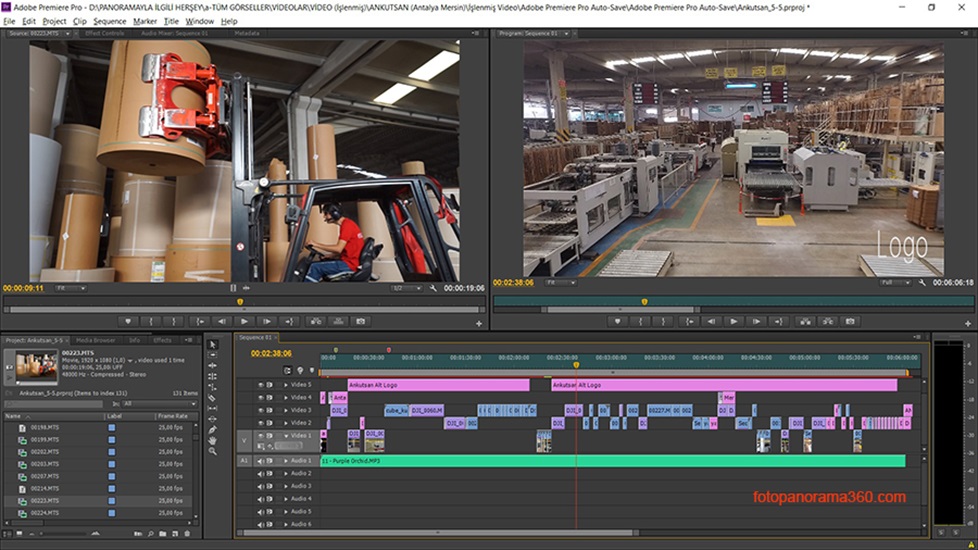Mute Audio 1 track speaker
Screen dimensions: 978x550
pyautogui.click(x=261, y=461)
